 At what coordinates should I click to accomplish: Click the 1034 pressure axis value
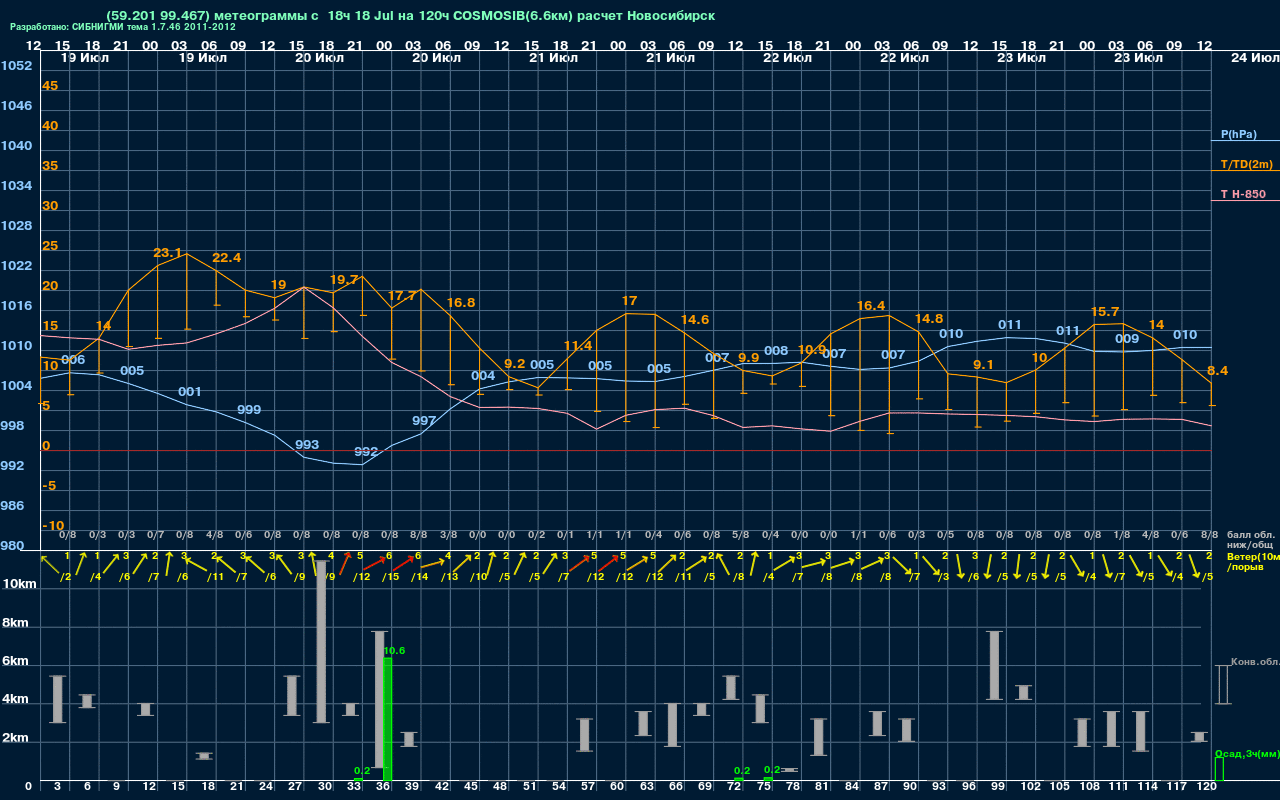pyautogui.click(x=16, y=186)
